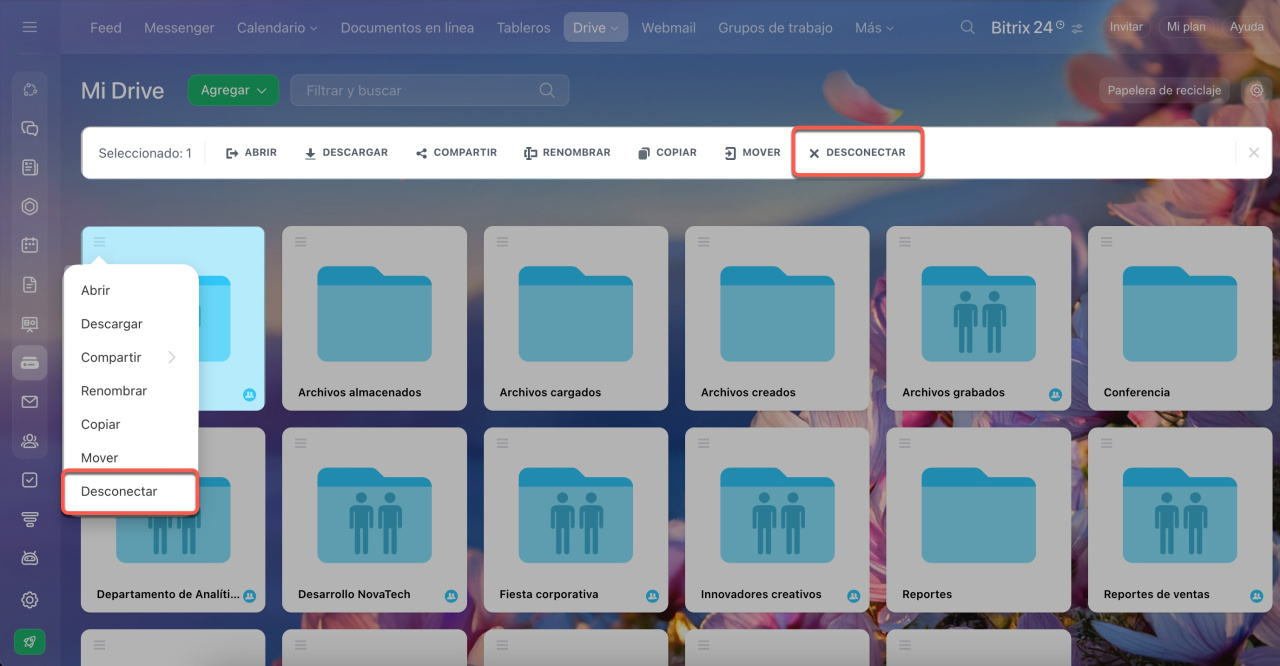Open the Tableros tab
Screen dimensions: 1280x666
pyautogui.click(x=523, y=27)
